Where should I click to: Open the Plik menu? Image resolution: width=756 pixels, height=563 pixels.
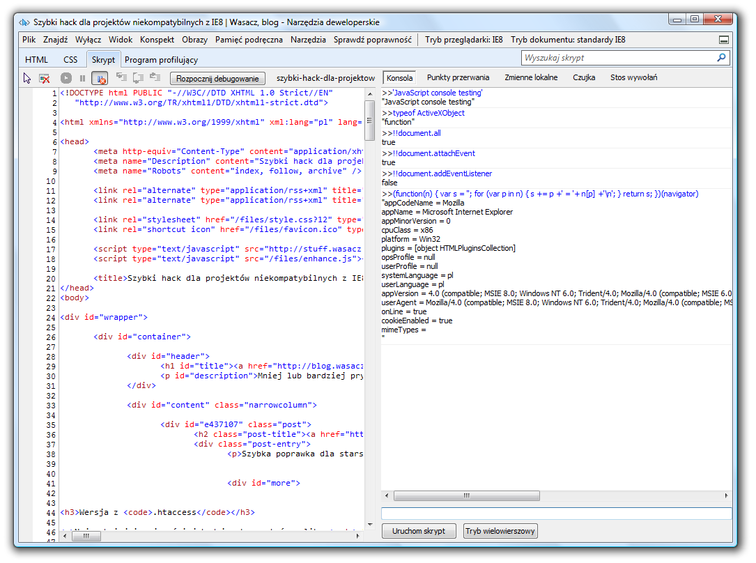pyautogui.click(x=29, y=40)
